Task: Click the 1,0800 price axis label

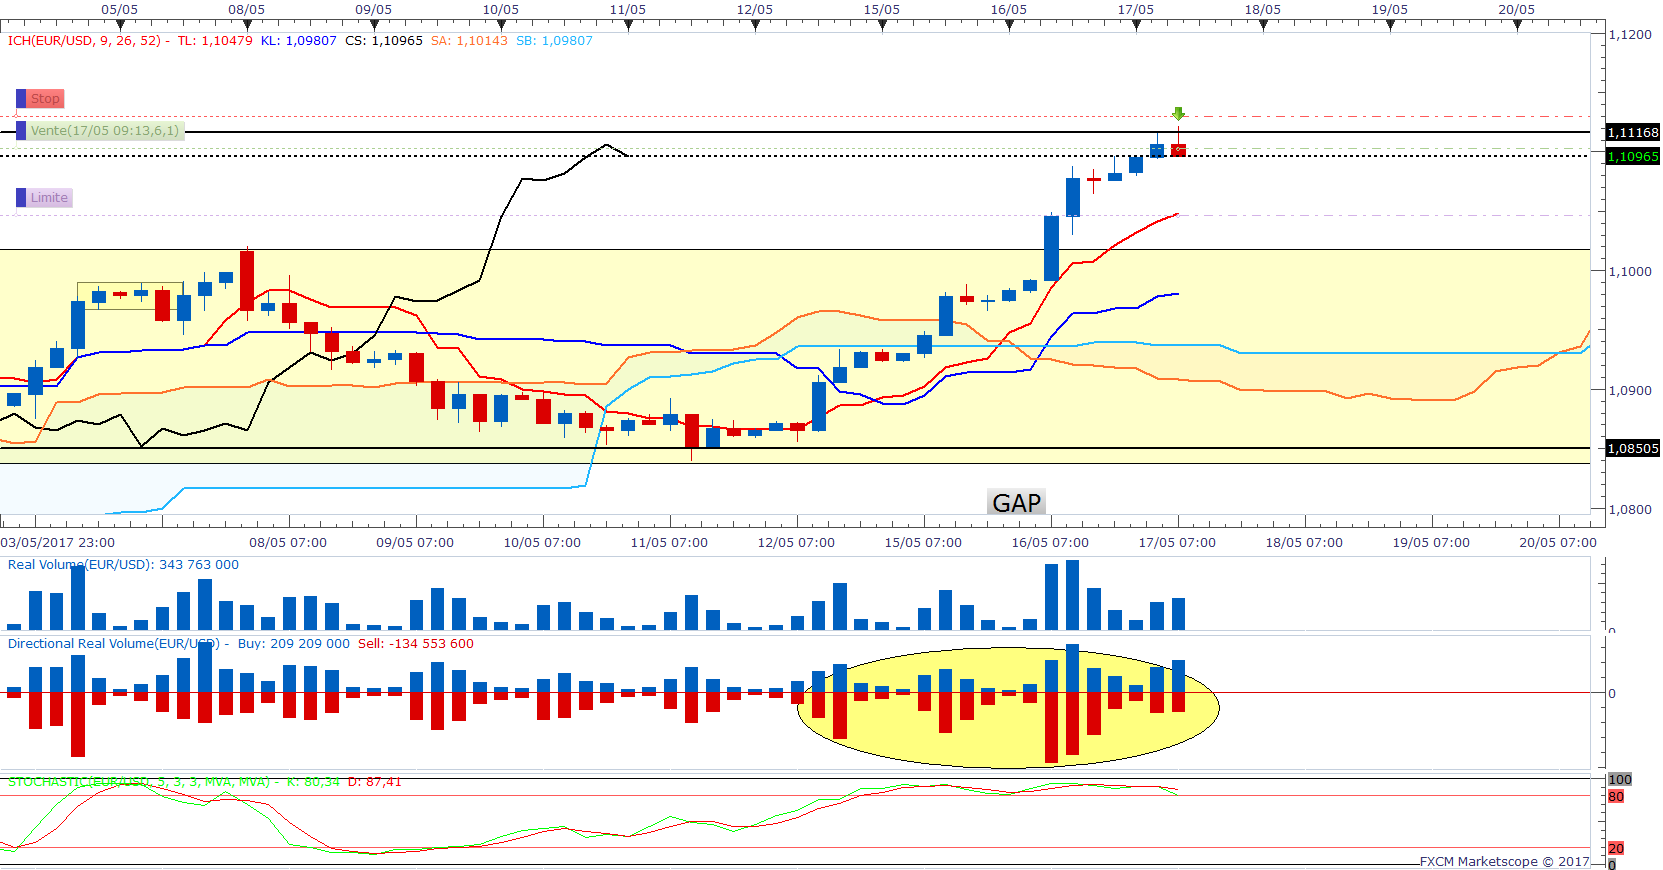Action: point(1630,509)
